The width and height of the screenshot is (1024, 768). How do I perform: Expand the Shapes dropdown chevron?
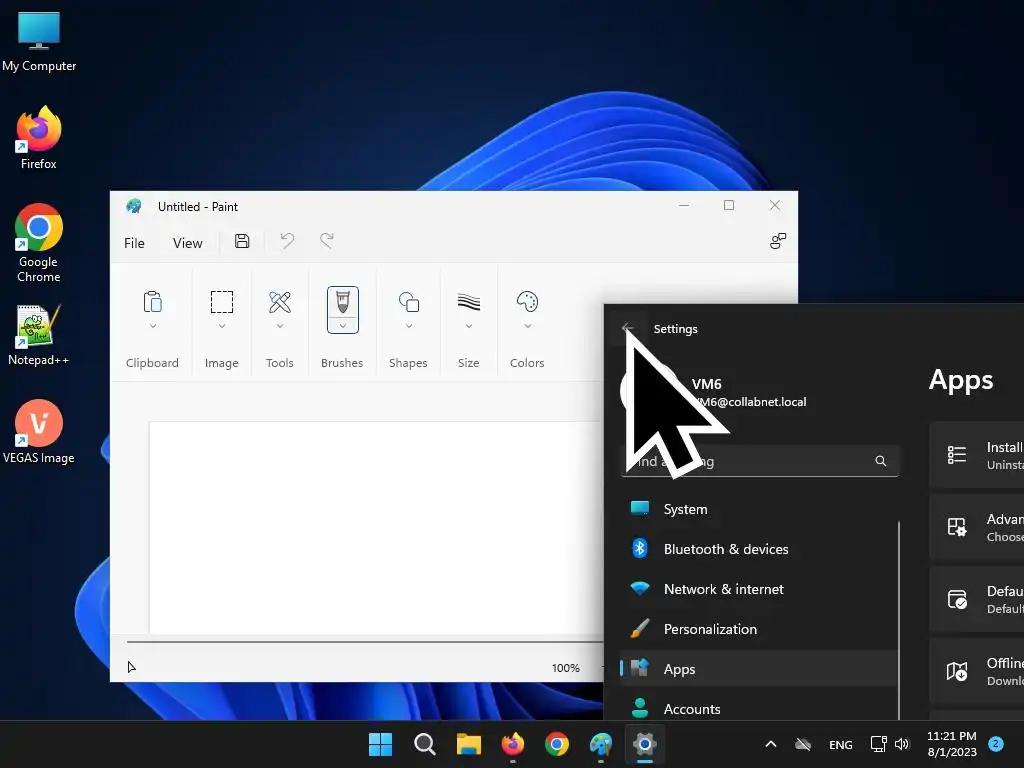tap(408, 326)
